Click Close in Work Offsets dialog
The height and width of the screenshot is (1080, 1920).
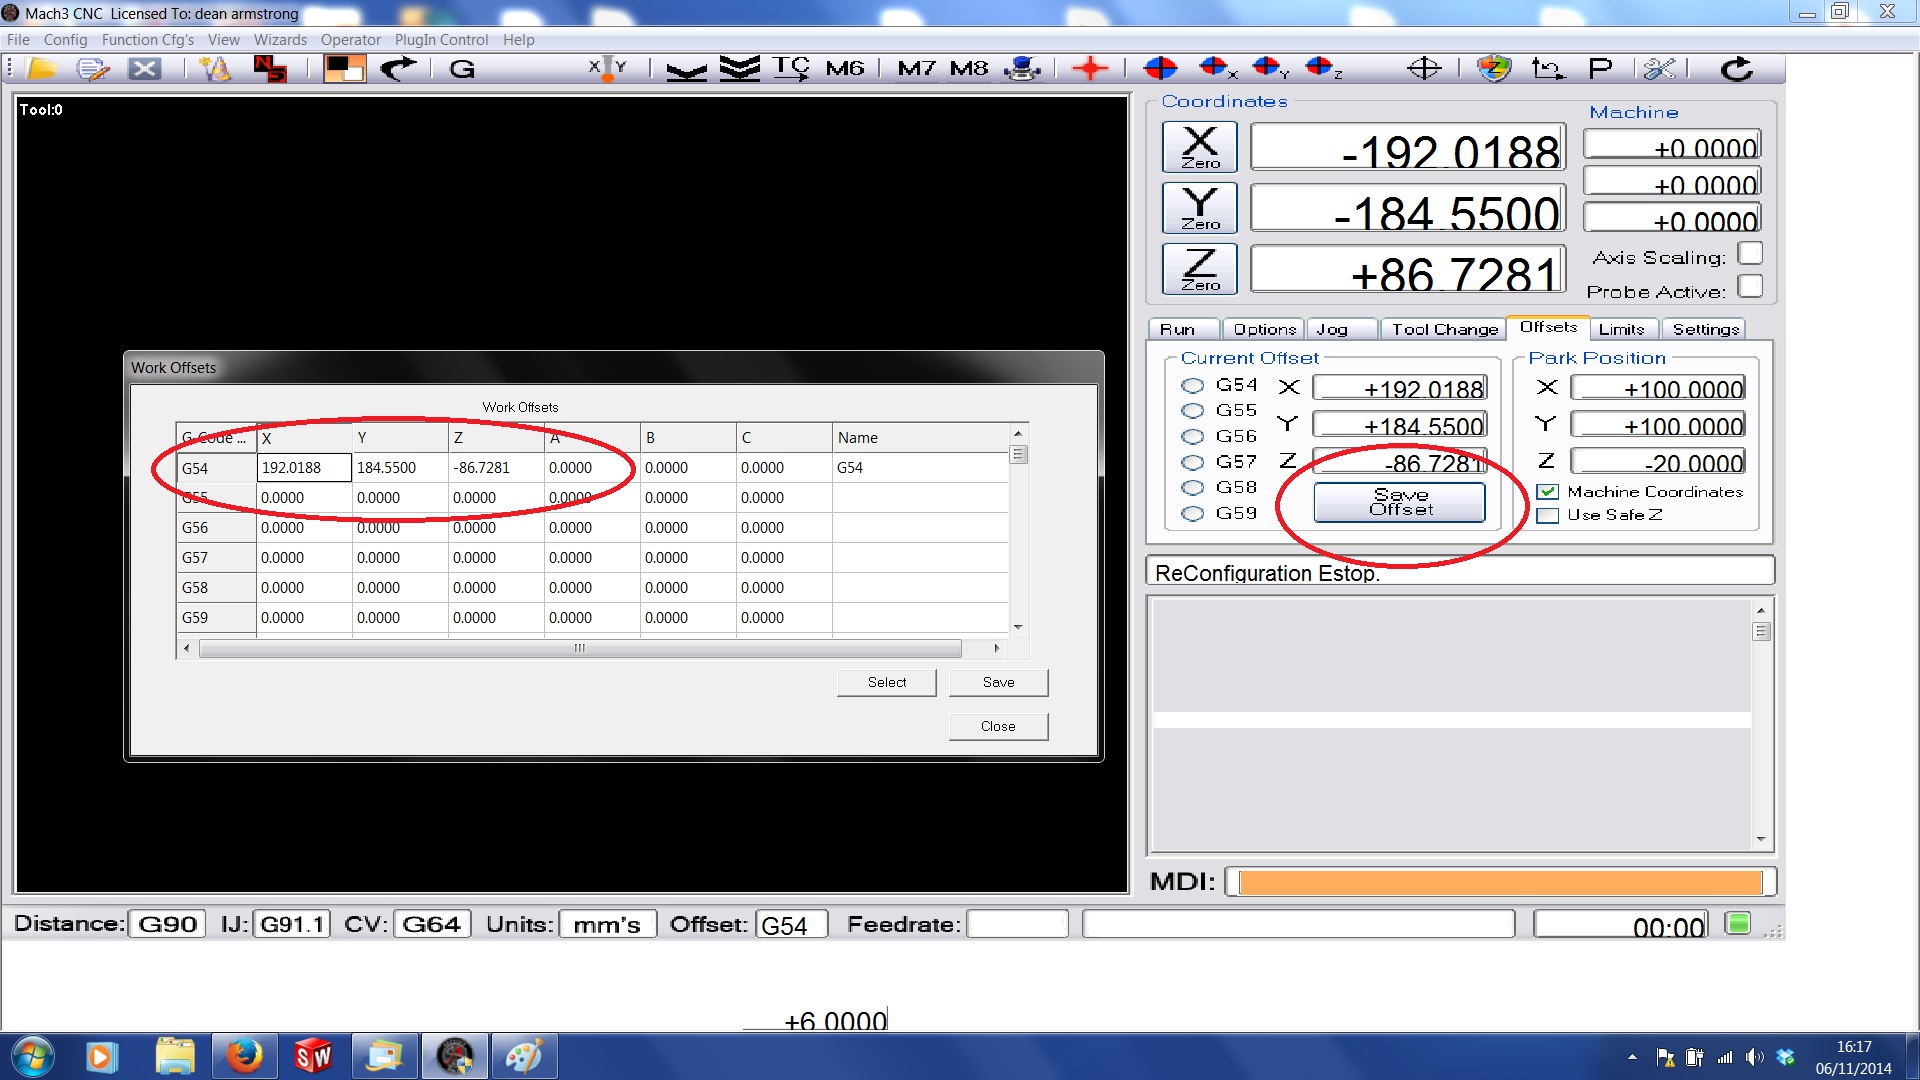click(x=997, y=726)
